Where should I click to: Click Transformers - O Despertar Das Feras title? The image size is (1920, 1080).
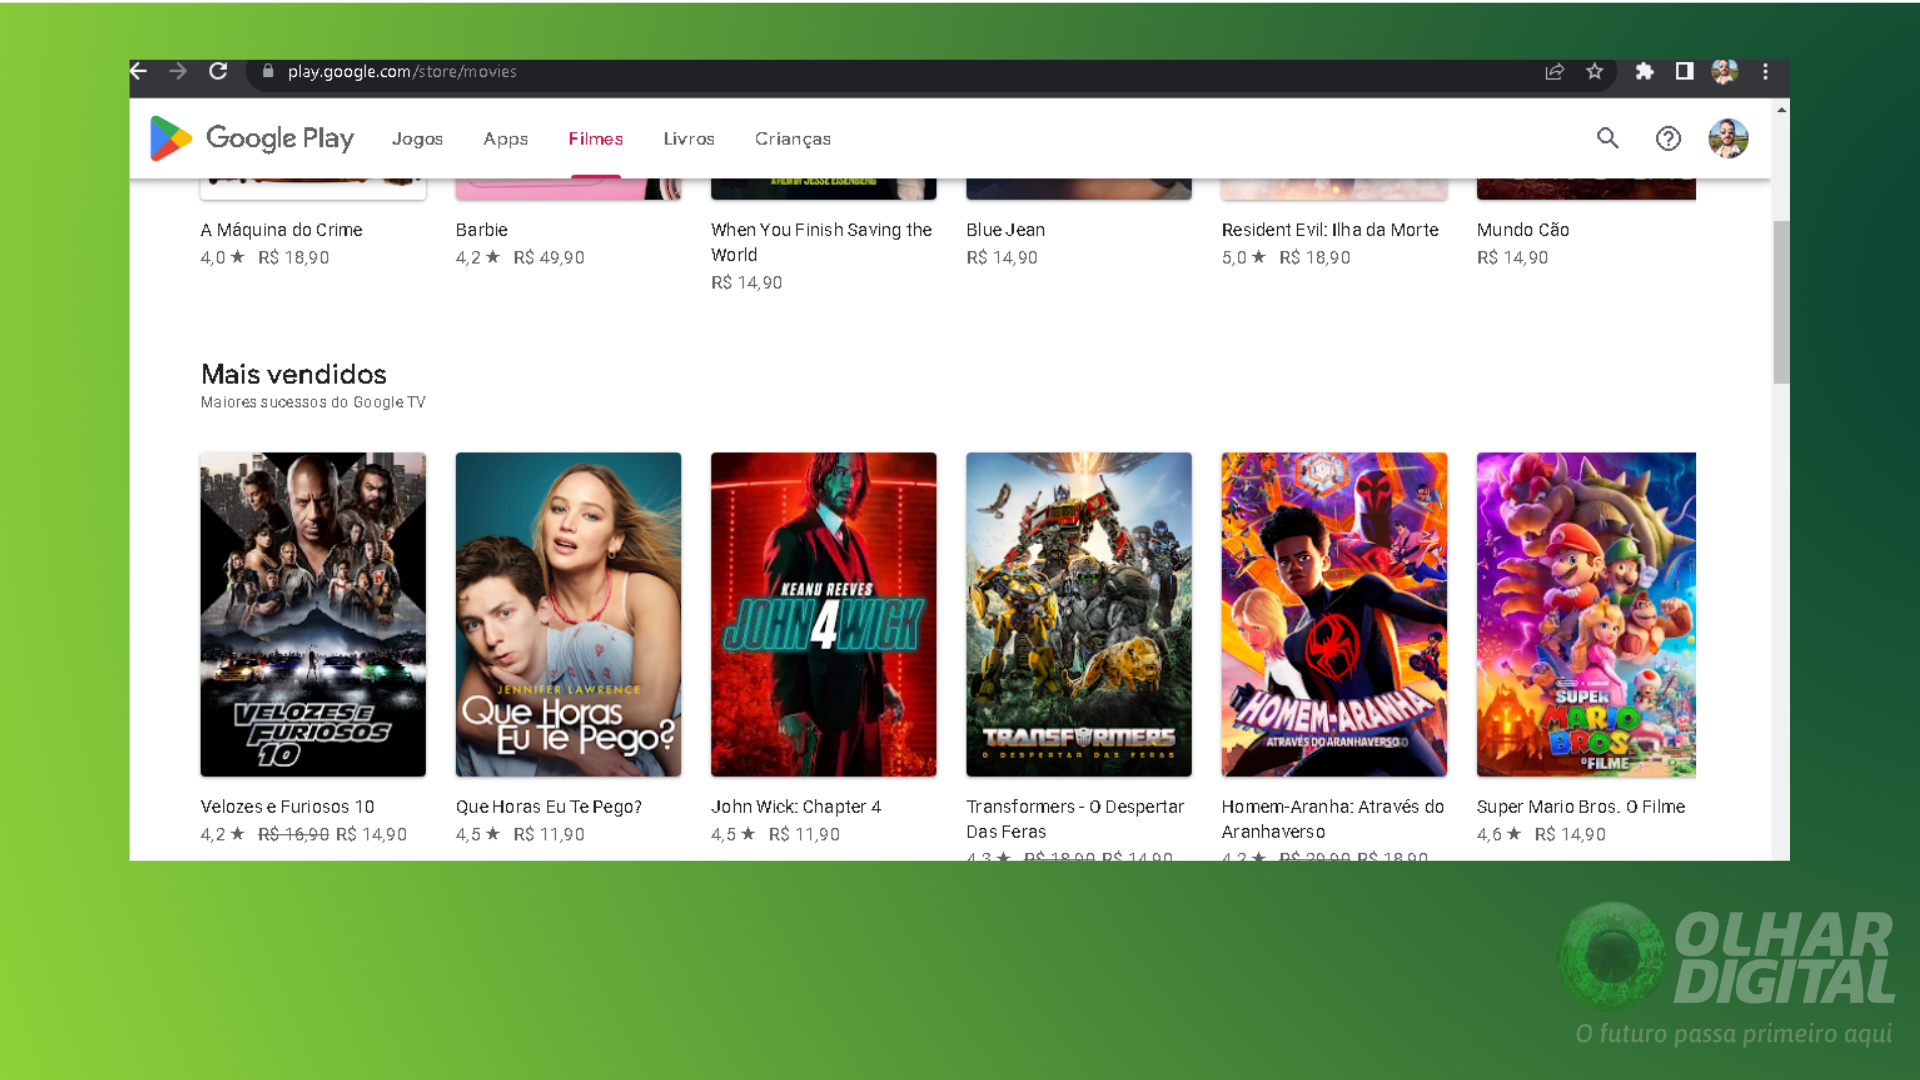tap(1075, 819)
